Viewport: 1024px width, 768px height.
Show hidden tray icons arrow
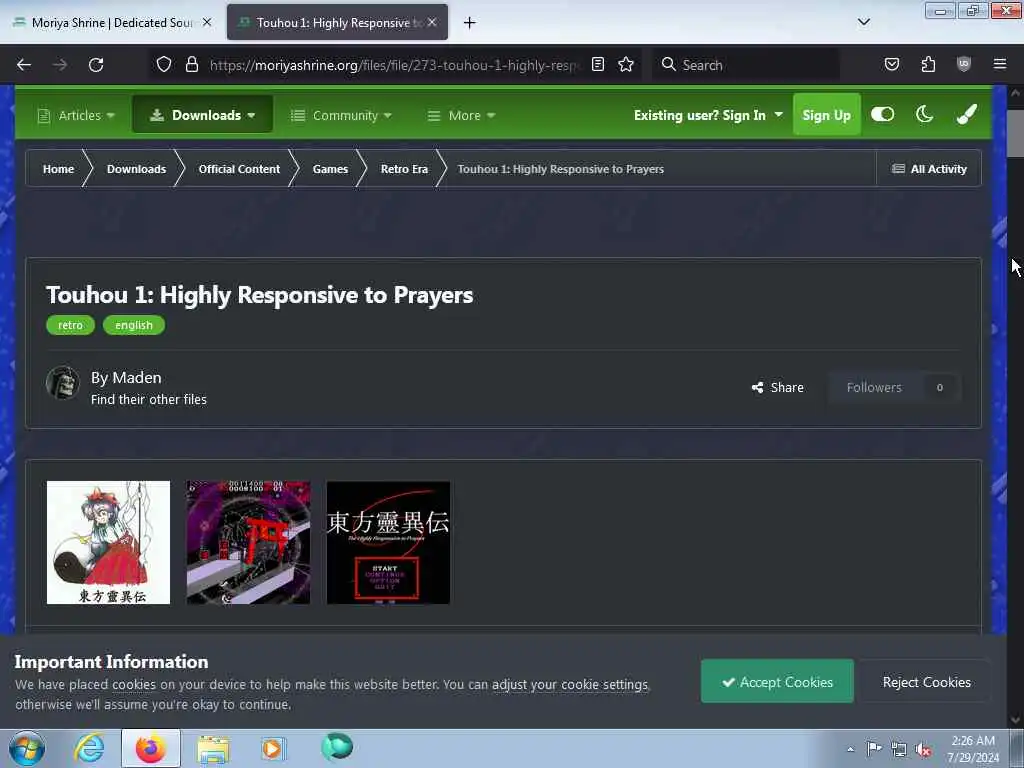pyautogui.click(x=850, y=749)
